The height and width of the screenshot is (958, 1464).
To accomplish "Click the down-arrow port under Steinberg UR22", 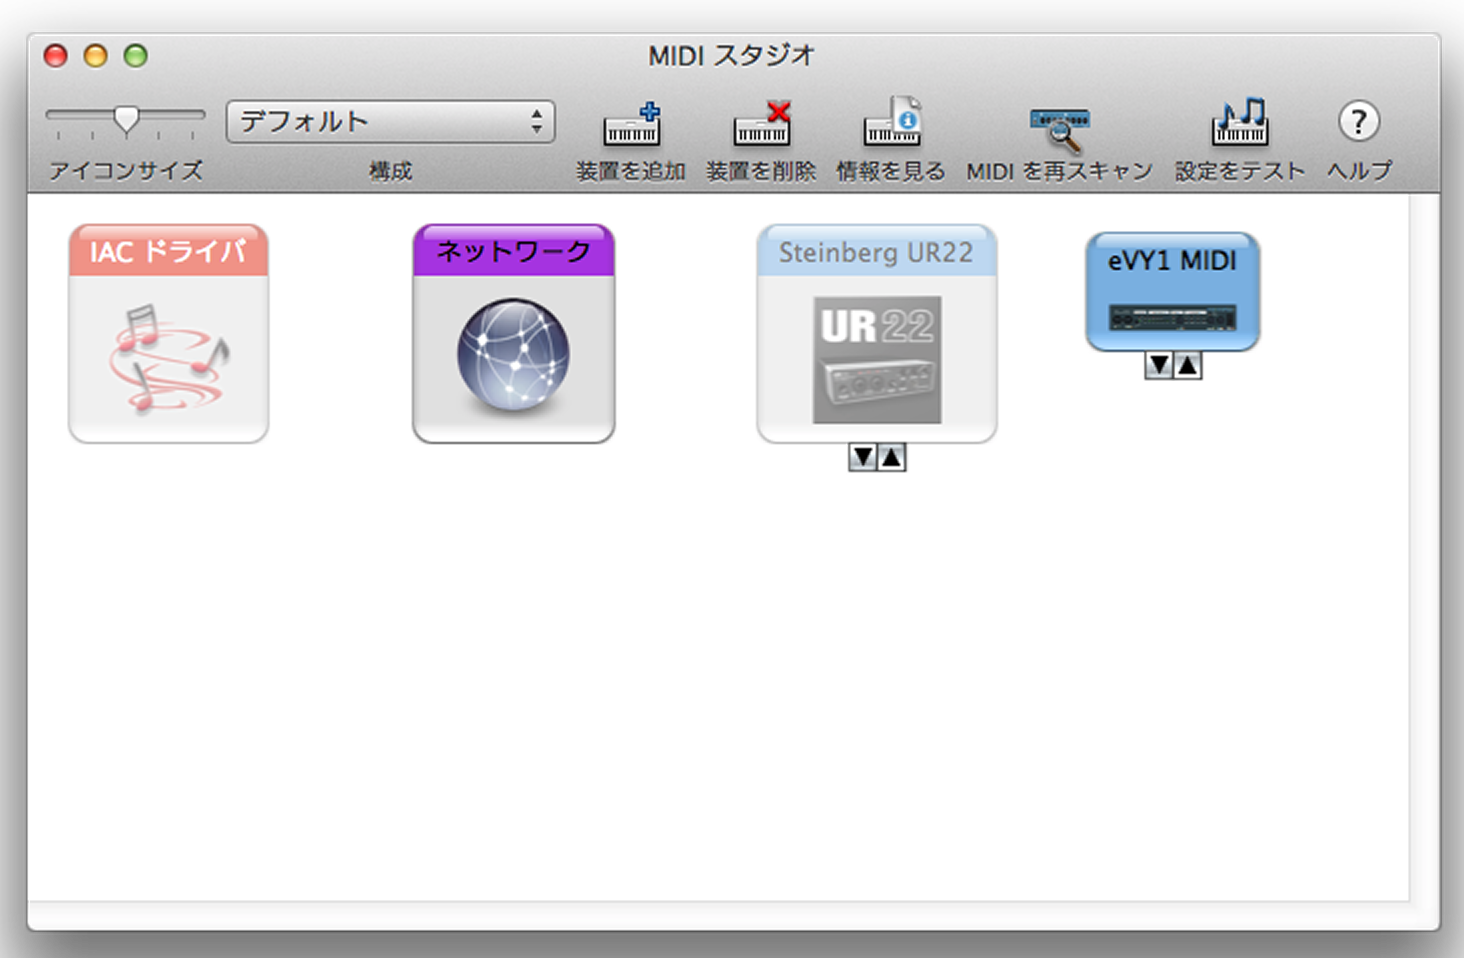I will (x=863, y=457).
